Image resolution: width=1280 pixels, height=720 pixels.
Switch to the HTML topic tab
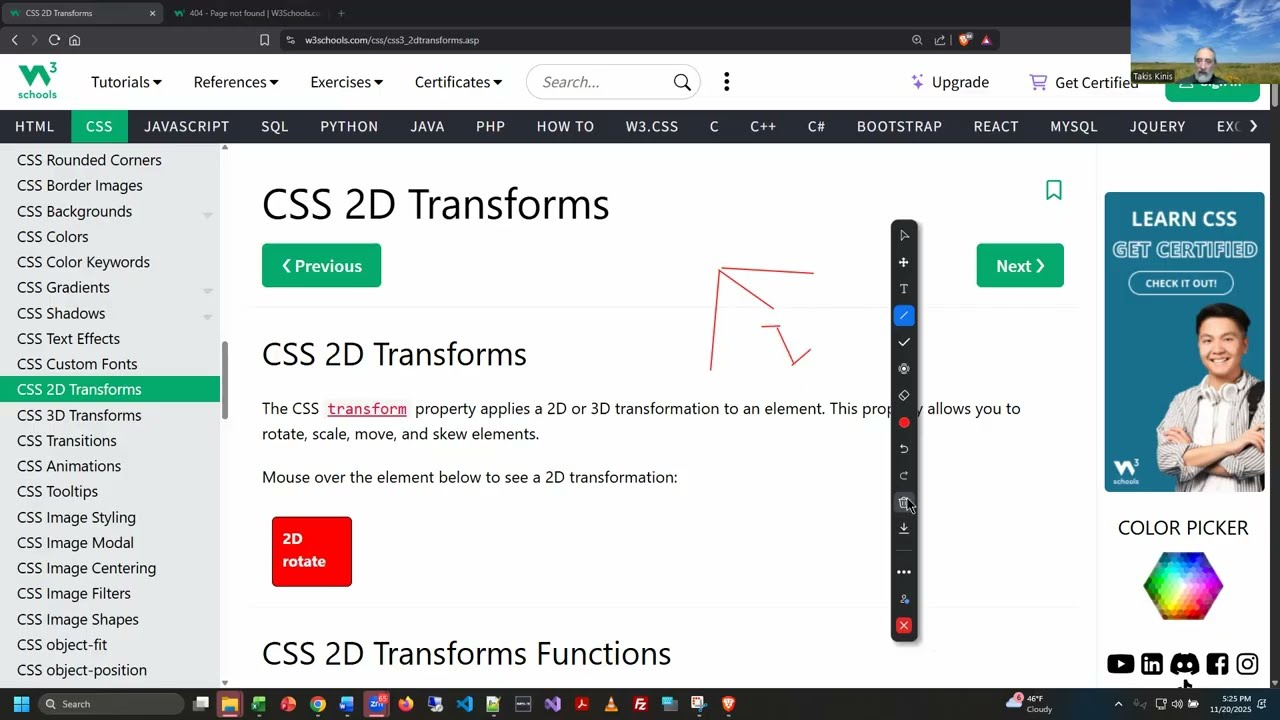[35, 126]
